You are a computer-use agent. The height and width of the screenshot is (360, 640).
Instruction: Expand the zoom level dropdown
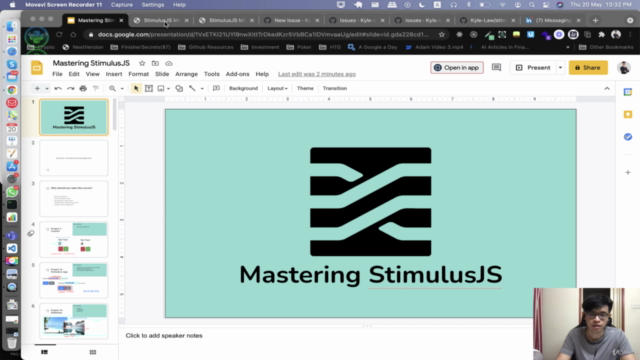coord(122,89)
